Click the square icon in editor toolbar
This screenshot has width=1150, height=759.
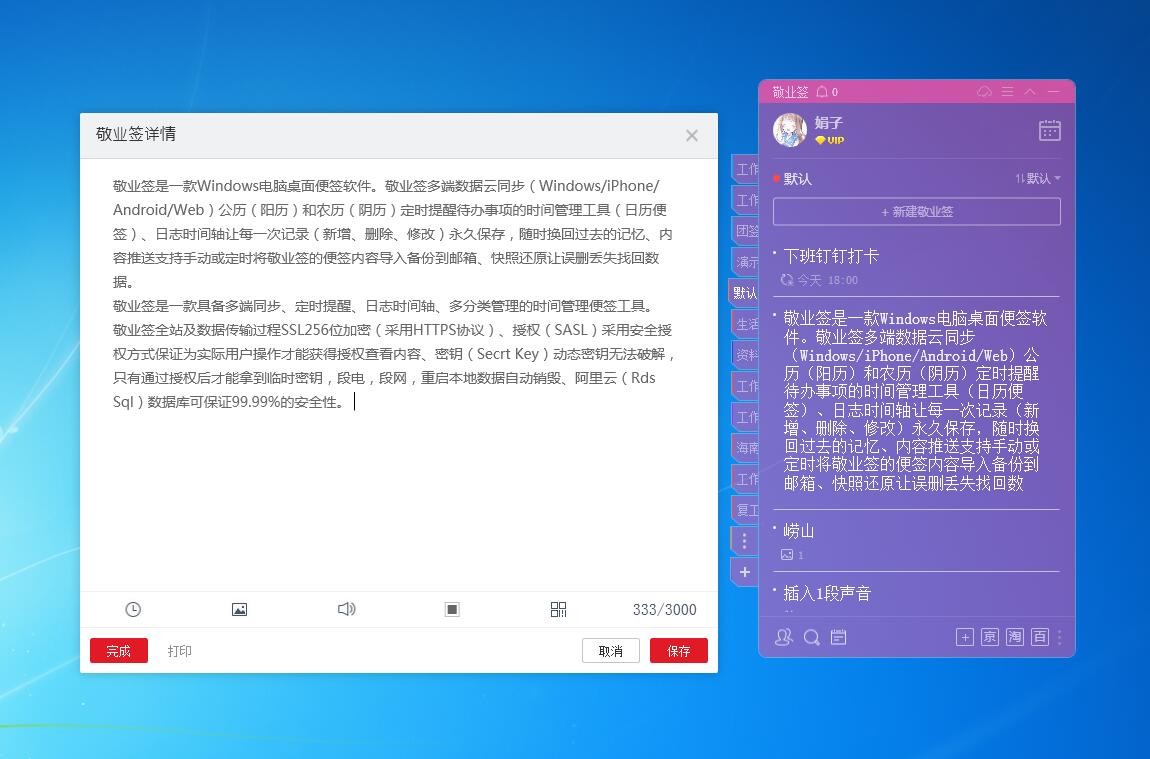(x=453, y=609)
